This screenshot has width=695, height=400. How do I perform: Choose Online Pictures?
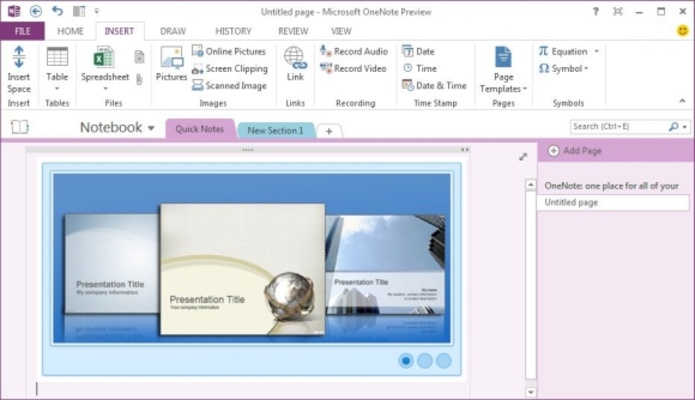pyautogui.click(x=229, y=51)
